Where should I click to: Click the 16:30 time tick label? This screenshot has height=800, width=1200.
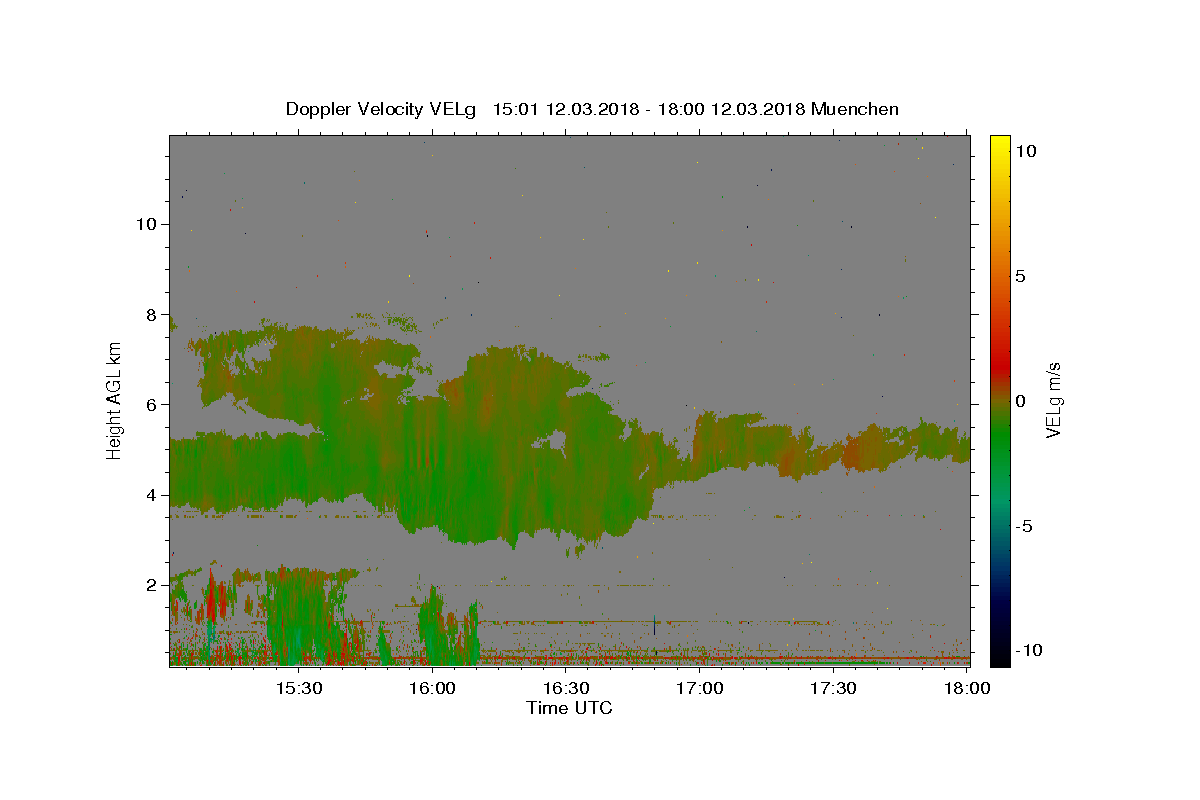[566, 688]
